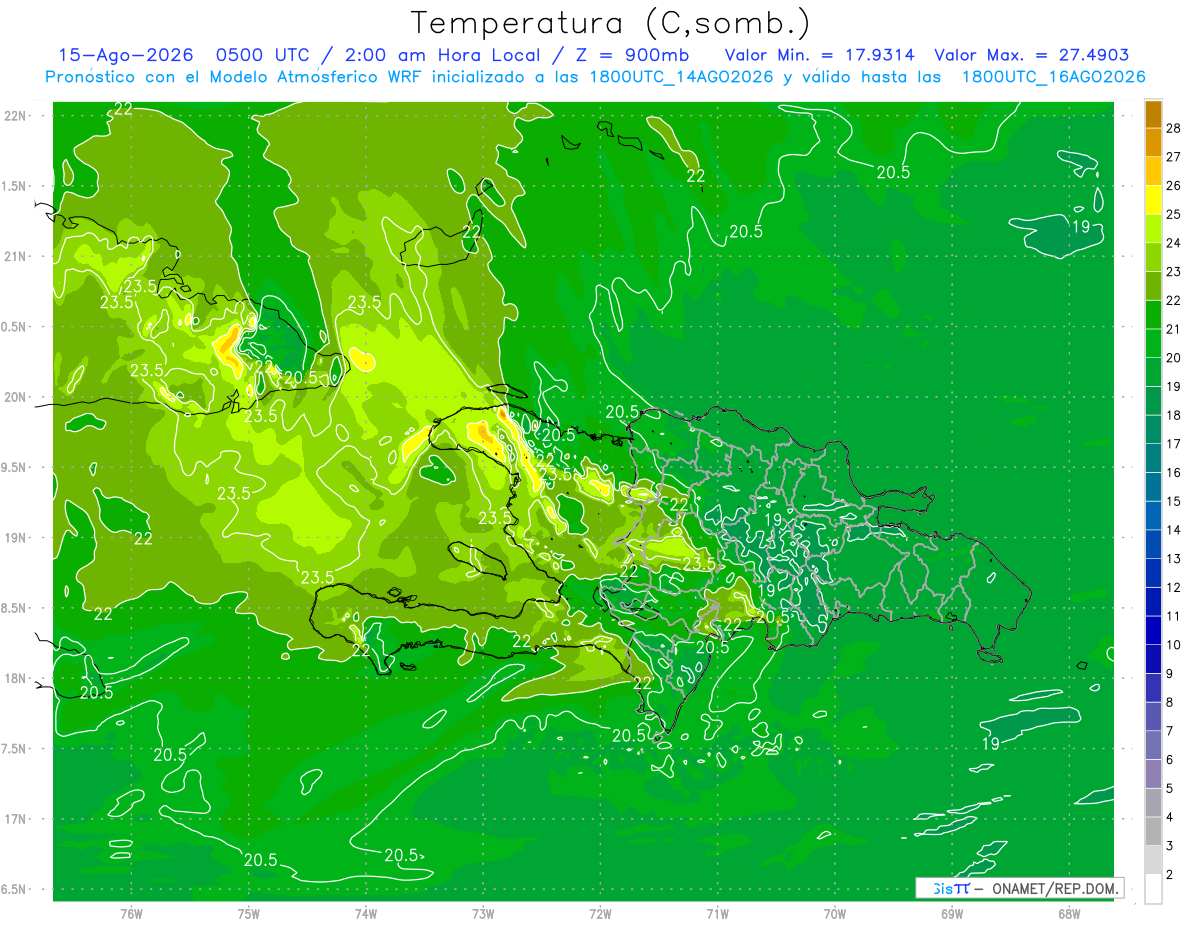This screenshot has width=1200, height=927.
Task: Click the "Valor Min. = 17.9314" text
Action: (819, 55)
